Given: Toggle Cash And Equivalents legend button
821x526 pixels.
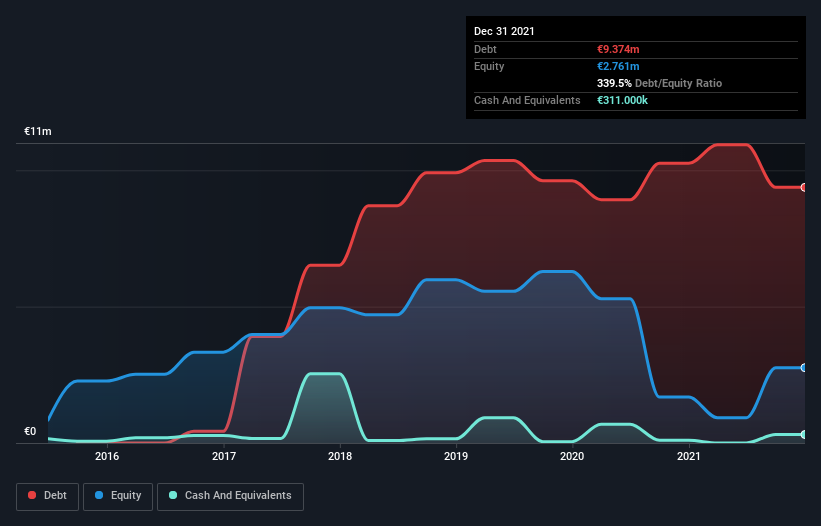Looking at the screenshot, I should click(230, 496).
